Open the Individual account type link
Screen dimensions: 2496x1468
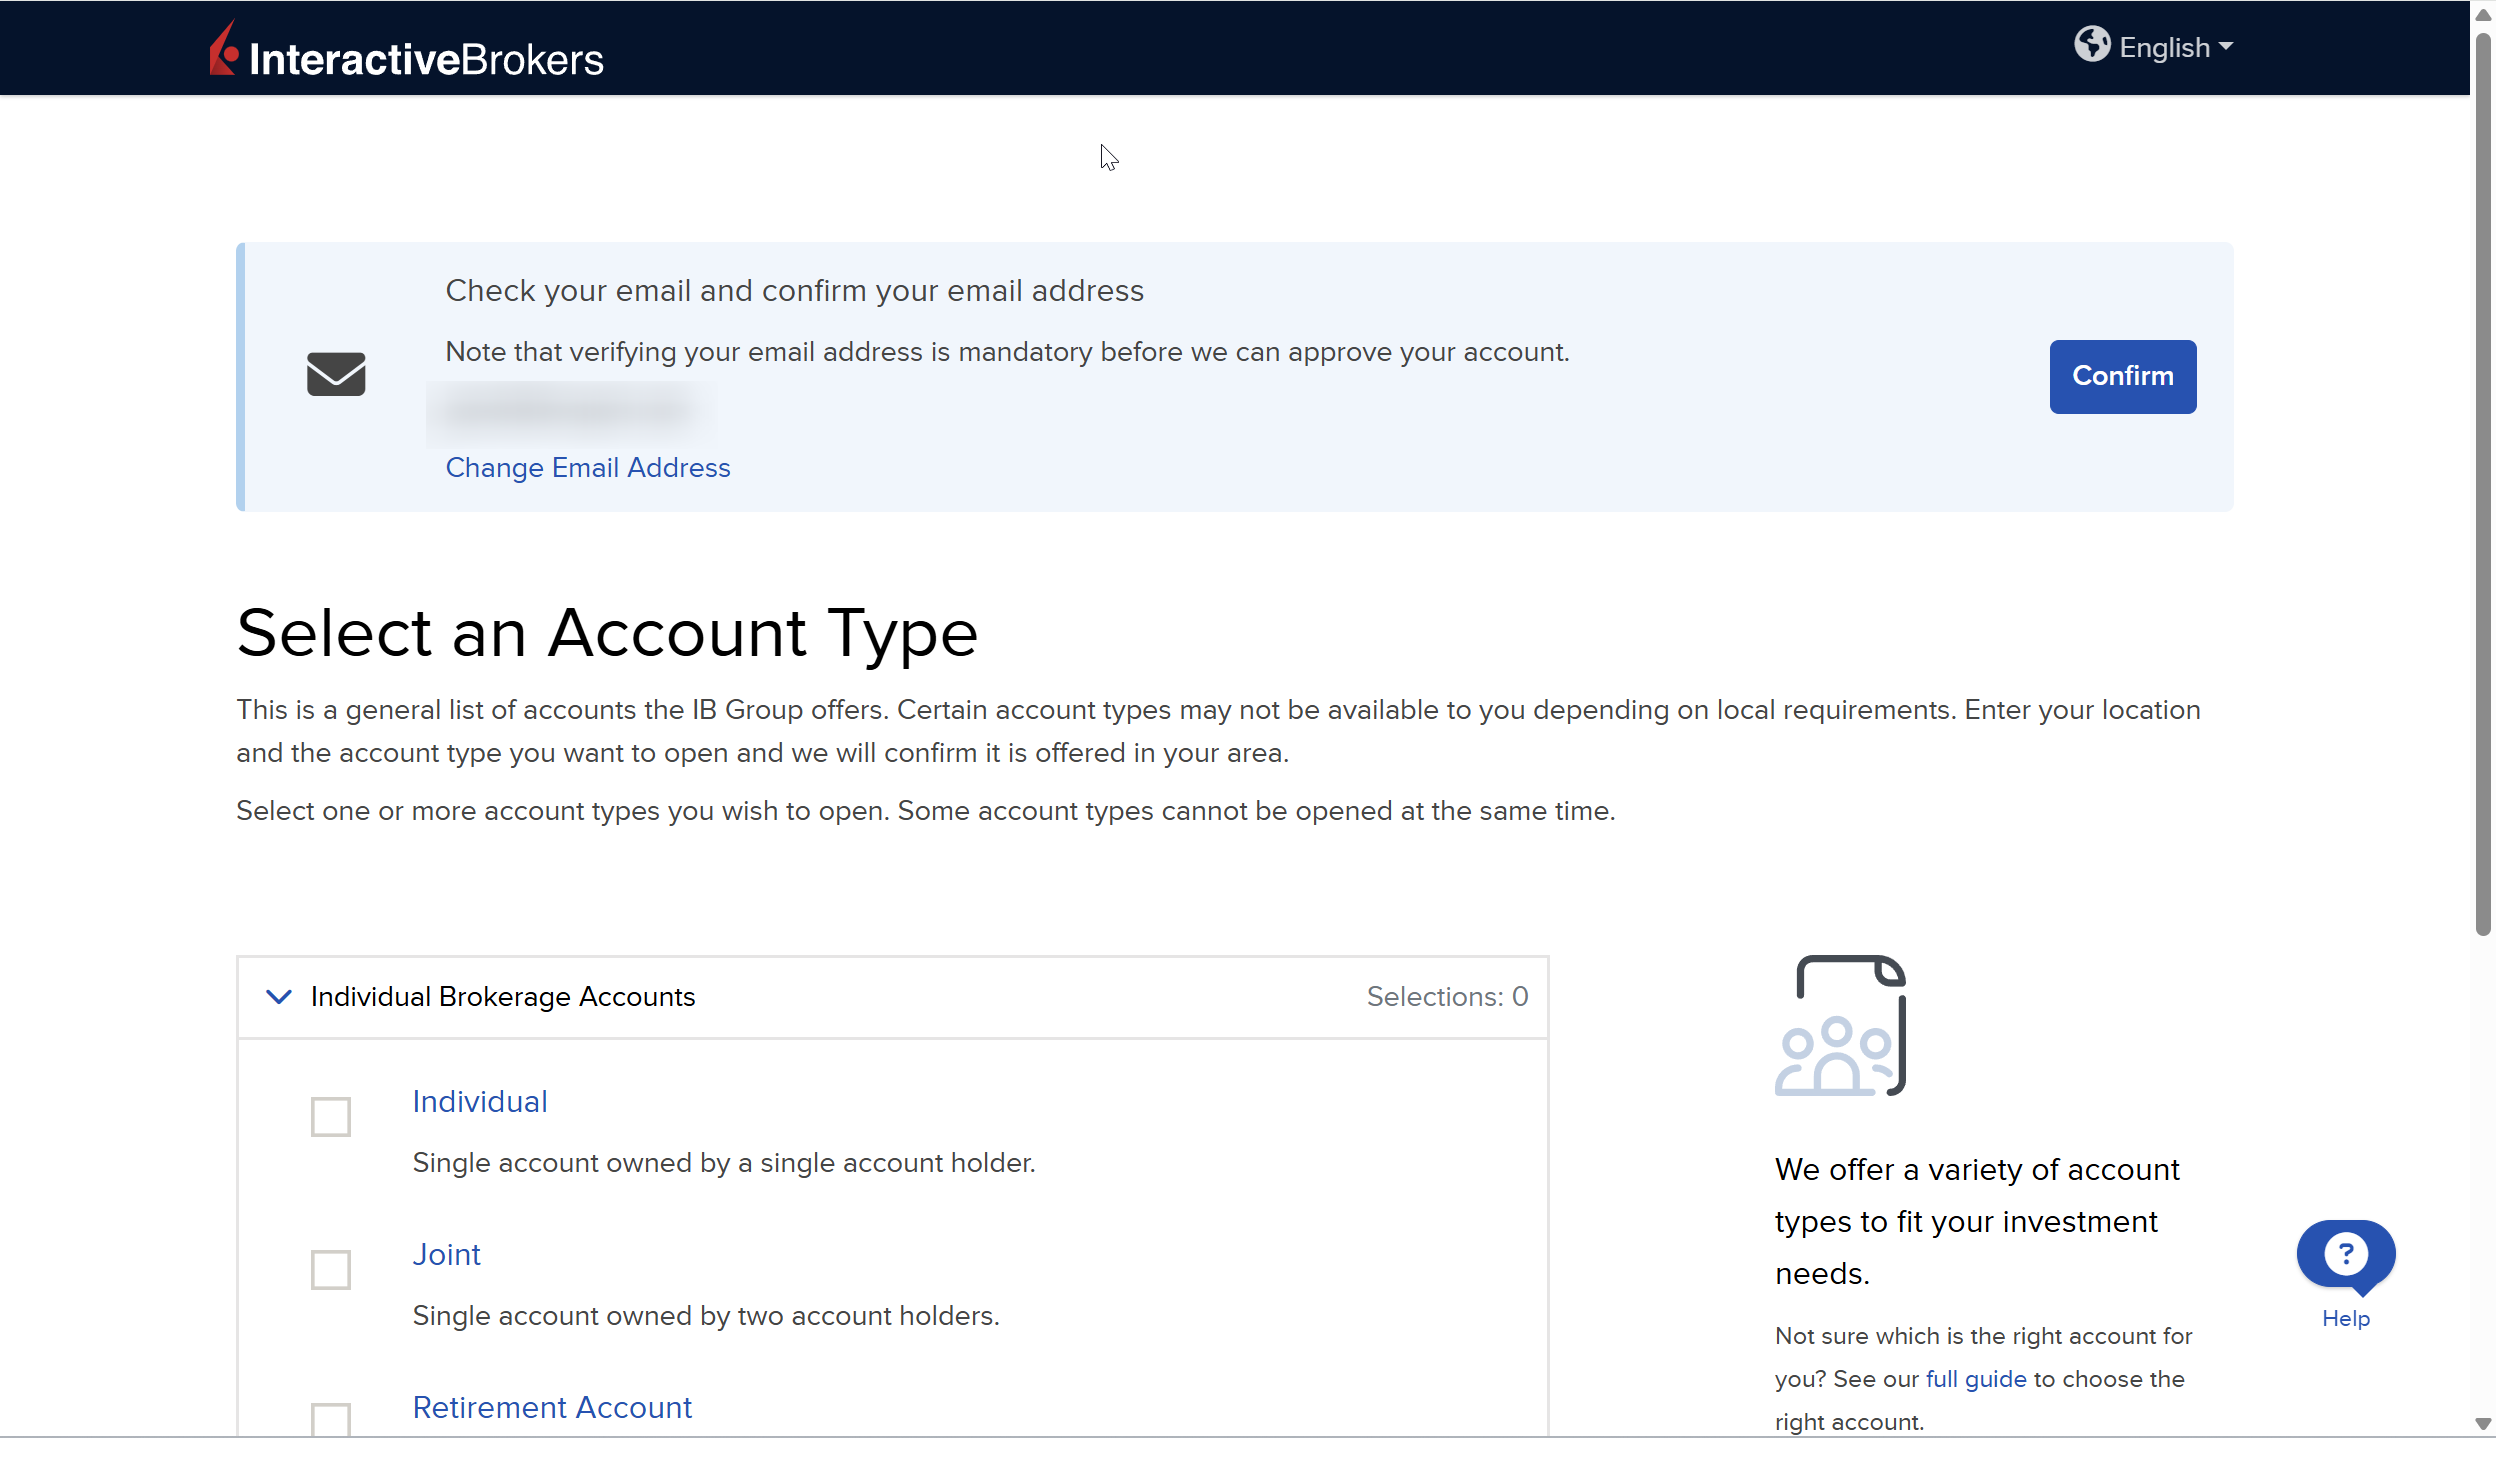480,1102
